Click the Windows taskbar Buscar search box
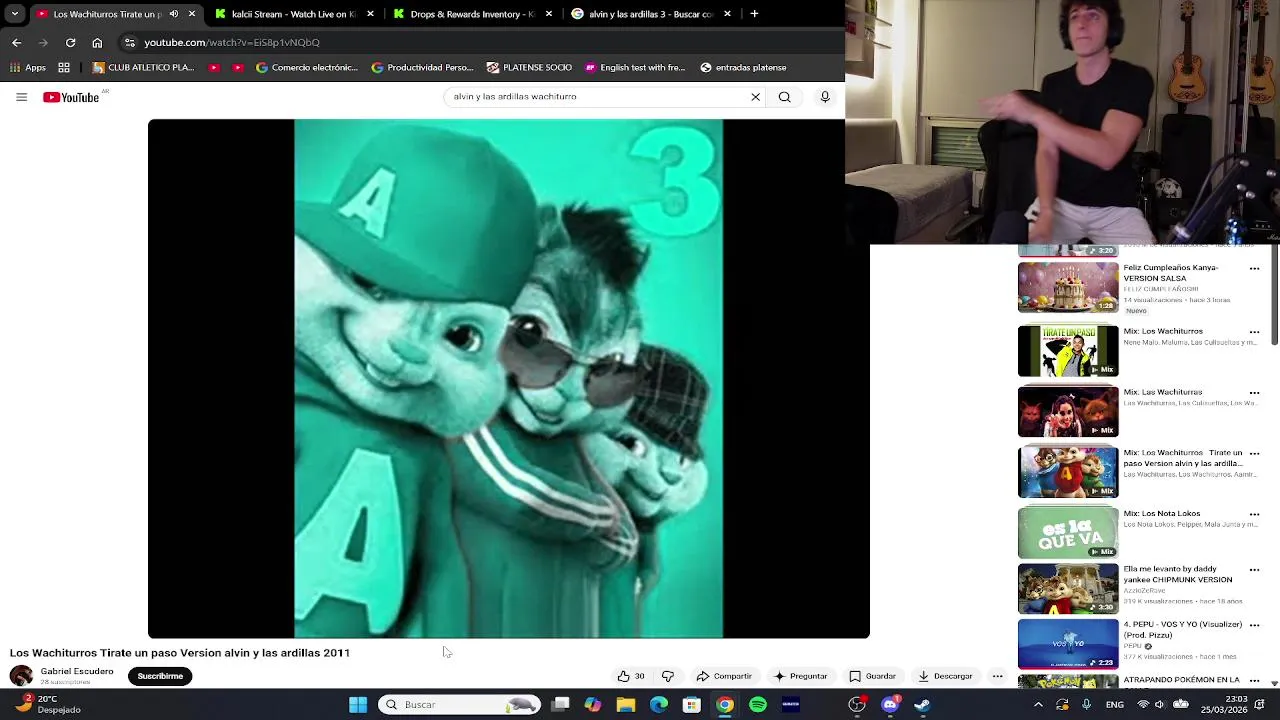 459,705
